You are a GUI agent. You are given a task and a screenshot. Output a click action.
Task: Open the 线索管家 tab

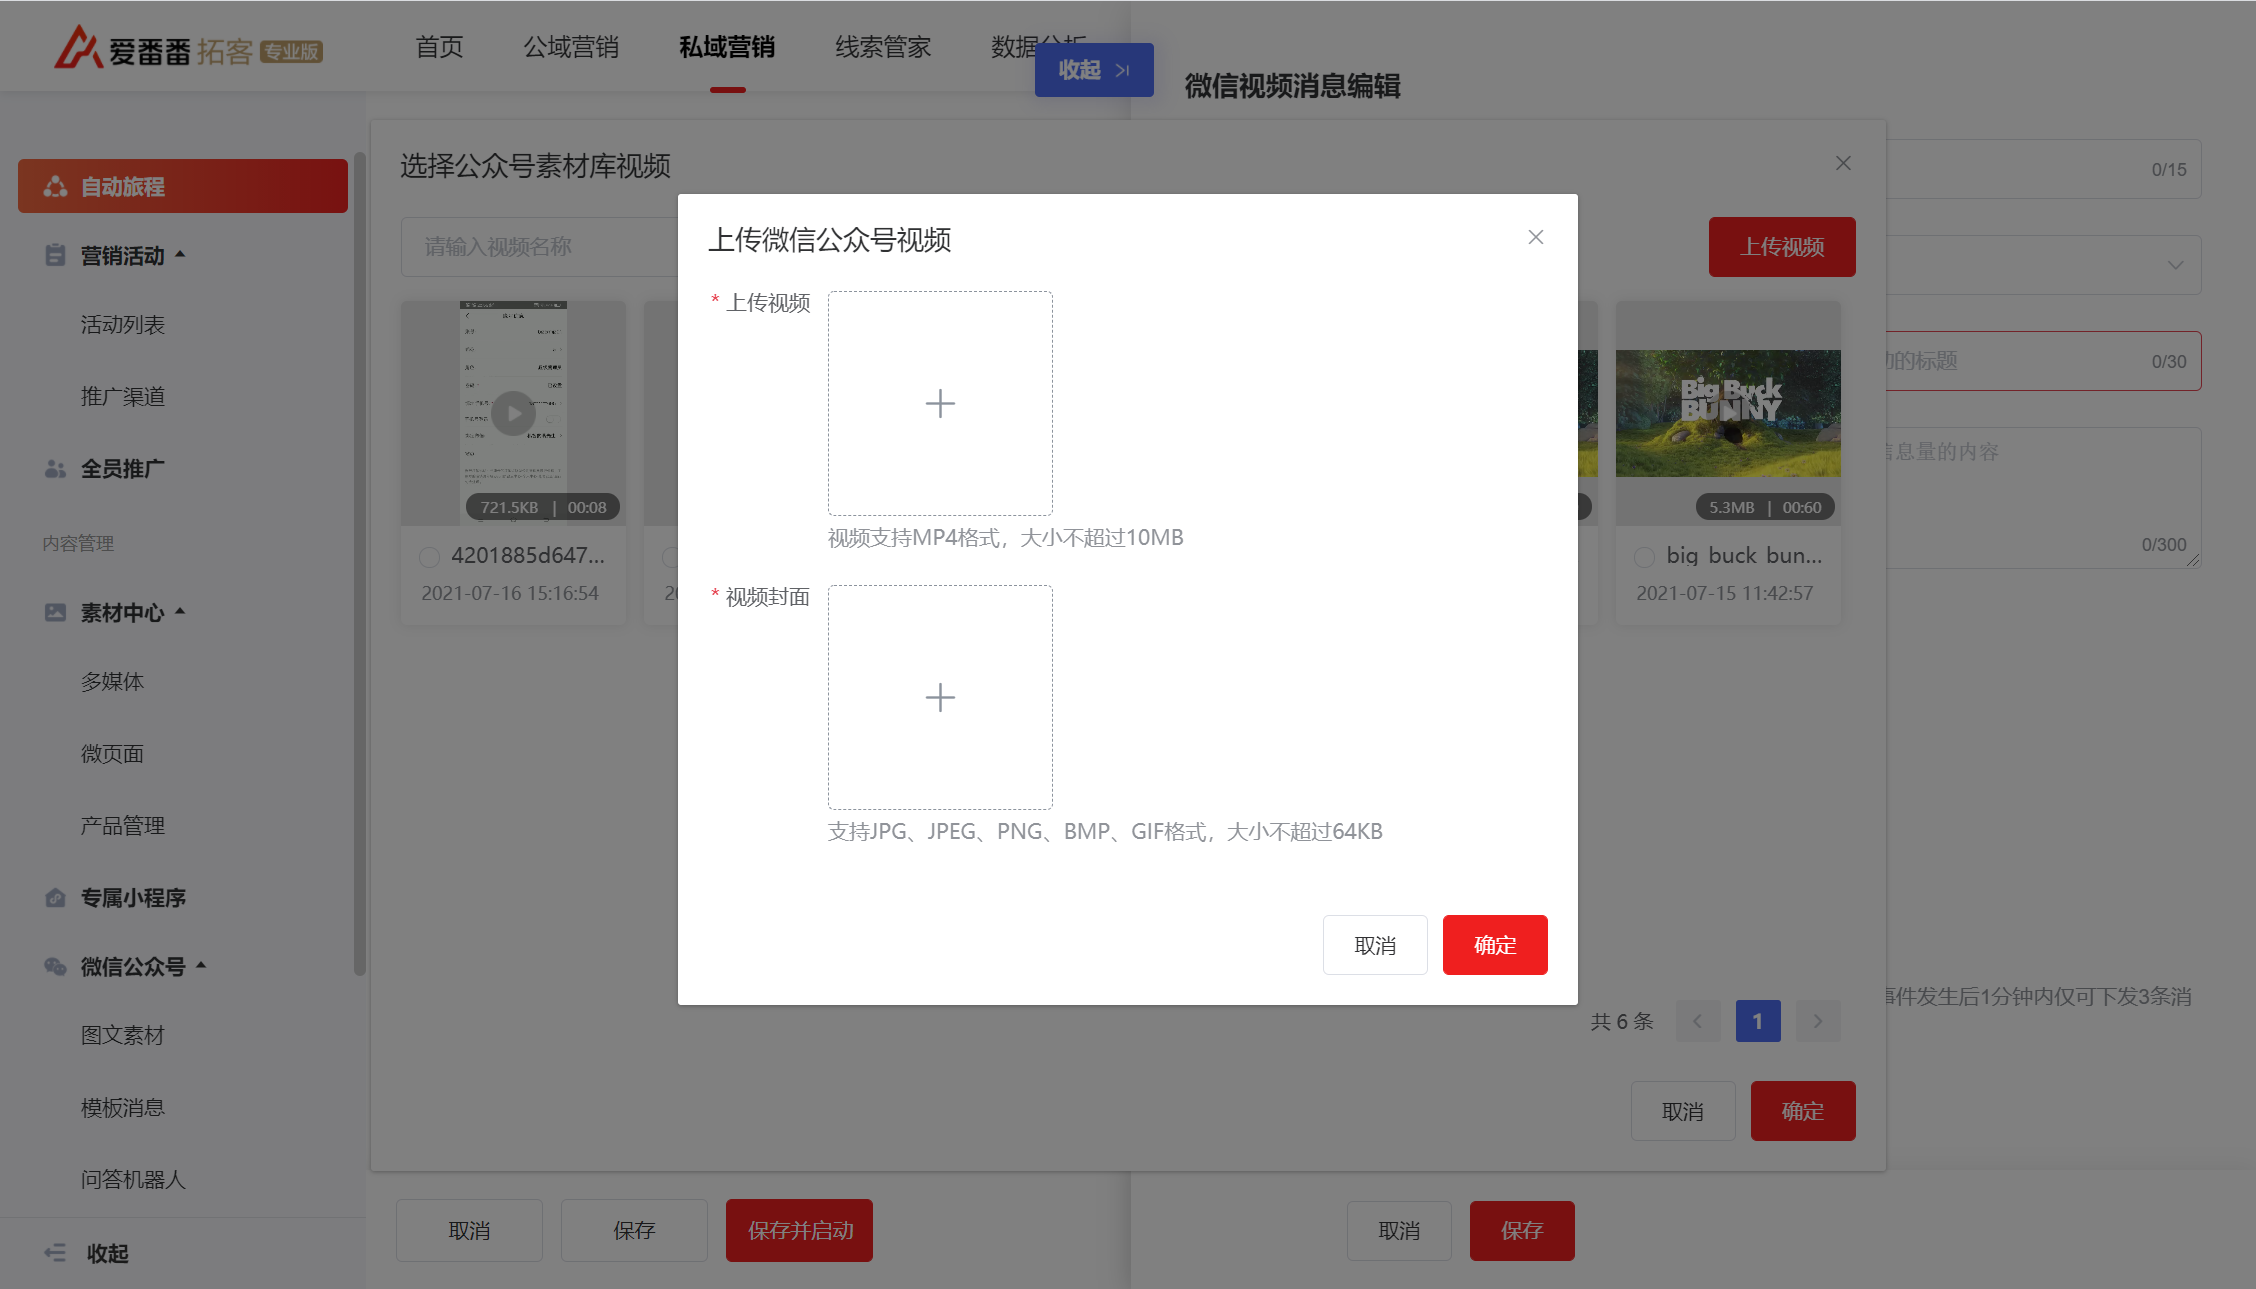(x=883, y=47)
